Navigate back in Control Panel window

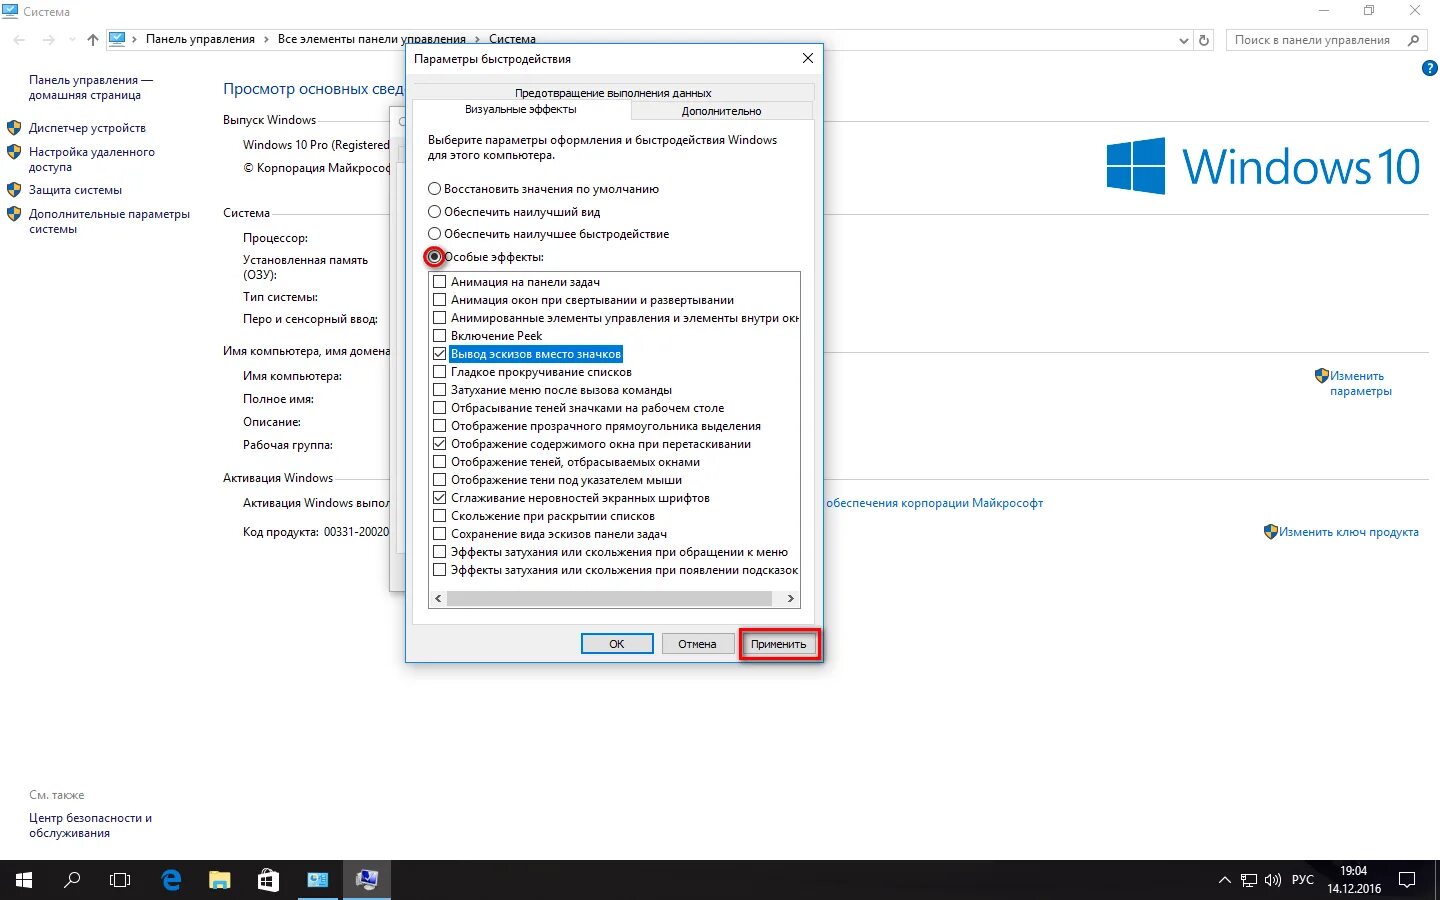[19, 40]
